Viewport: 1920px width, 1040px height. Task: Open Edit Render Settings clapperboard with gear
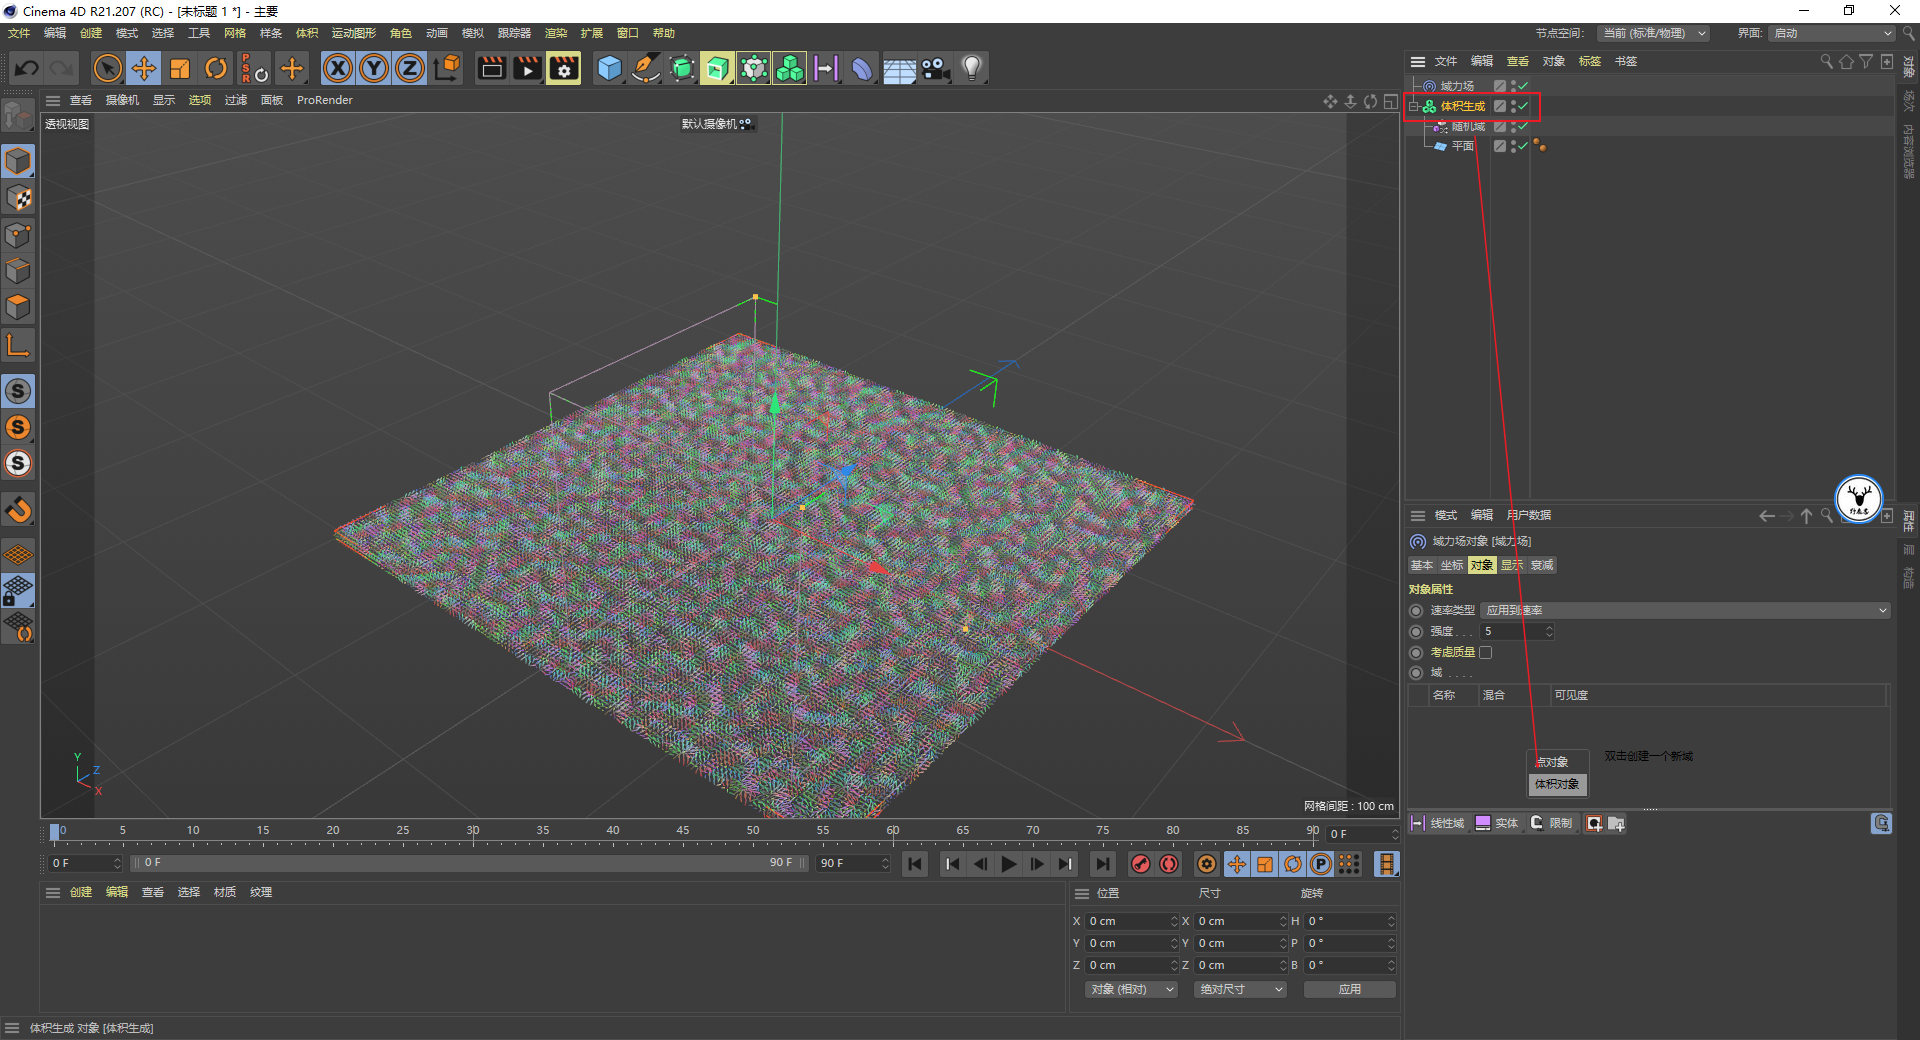coord(564,68)
